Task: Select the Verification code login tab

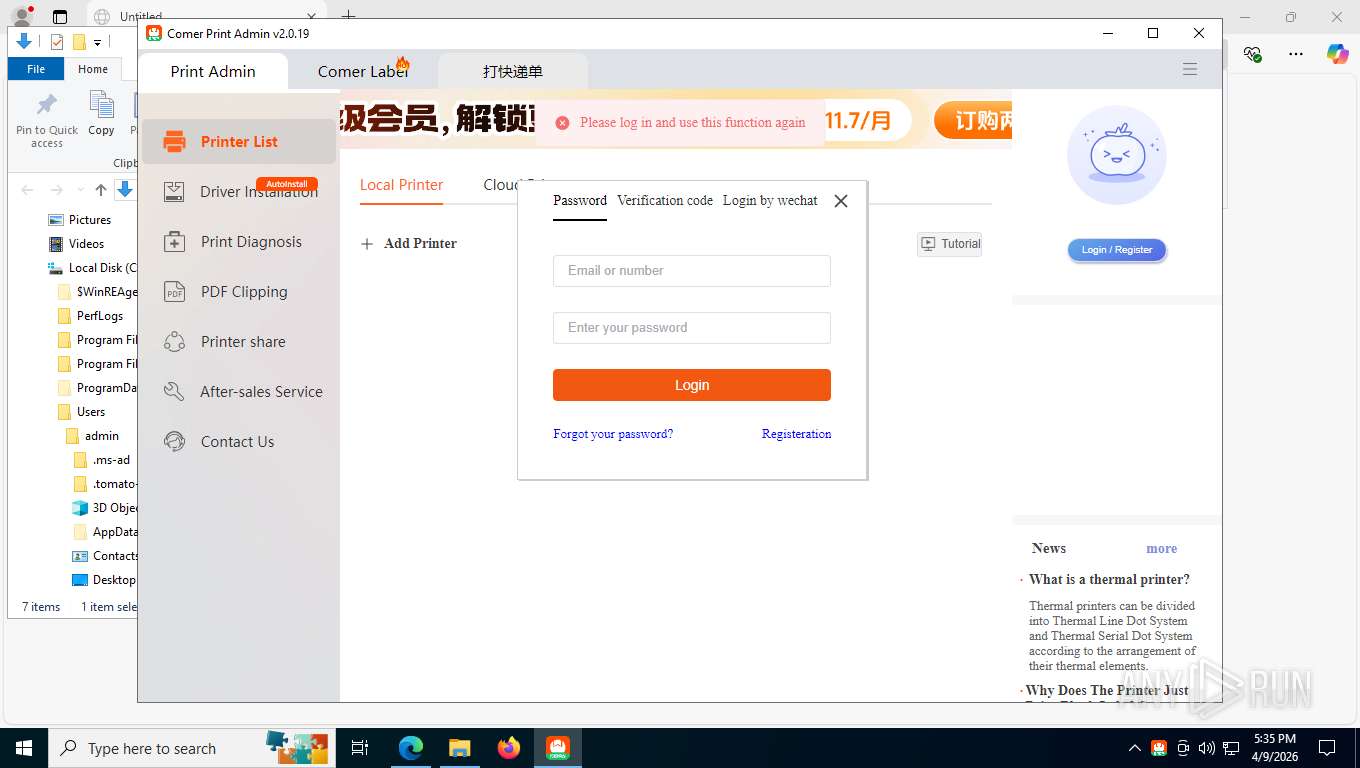Action: [665, 201]
